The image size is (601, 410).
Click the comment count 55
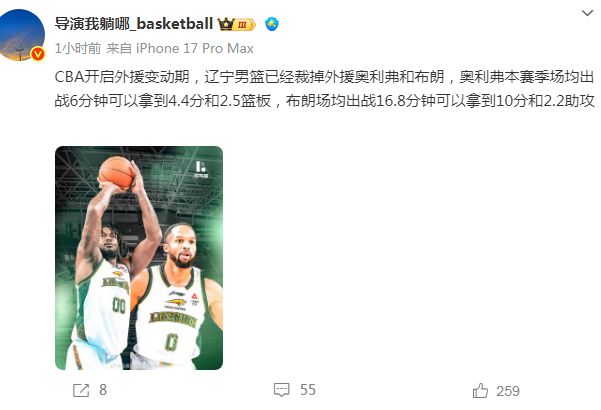pos(308,390)
